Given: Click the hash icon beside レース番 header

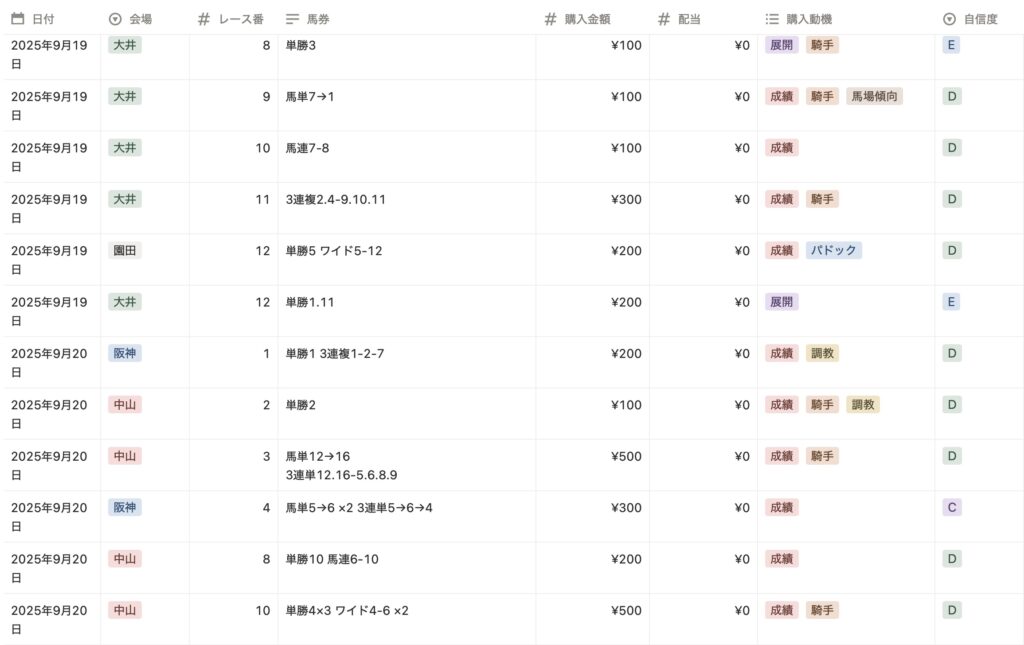Looking at the screenshot, I should click(x=204, y=19).
